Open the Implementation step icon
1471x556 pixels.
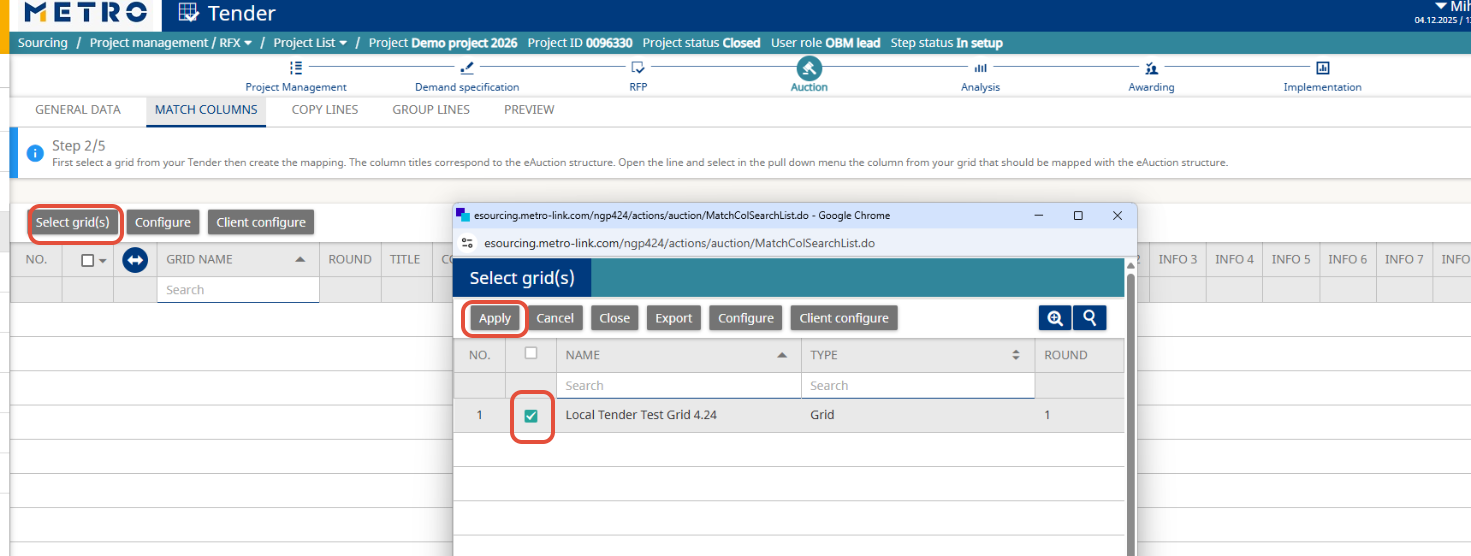click(1323, 68)
